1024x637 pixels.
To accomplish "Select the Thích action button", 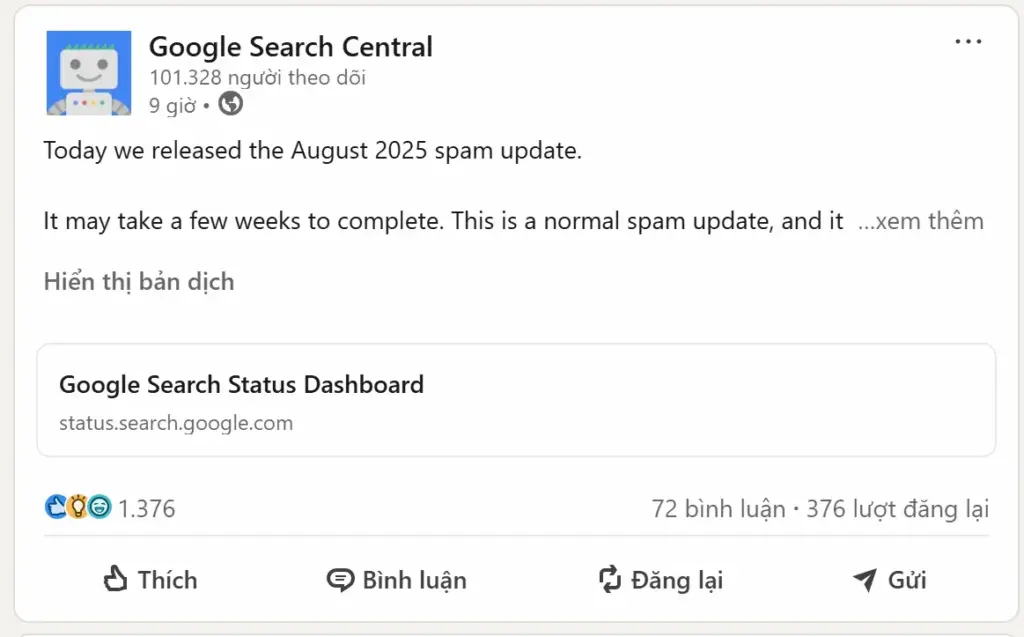I will click(149, 580).
